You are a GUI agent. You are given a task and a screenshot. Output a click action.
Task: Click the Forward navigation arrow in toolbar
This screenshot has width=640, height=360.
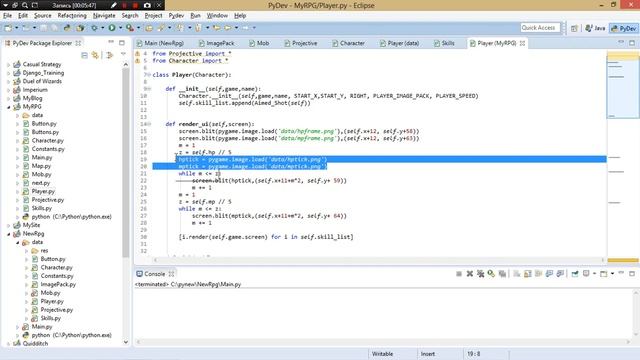pyautogui.click(x=245, y=28)
